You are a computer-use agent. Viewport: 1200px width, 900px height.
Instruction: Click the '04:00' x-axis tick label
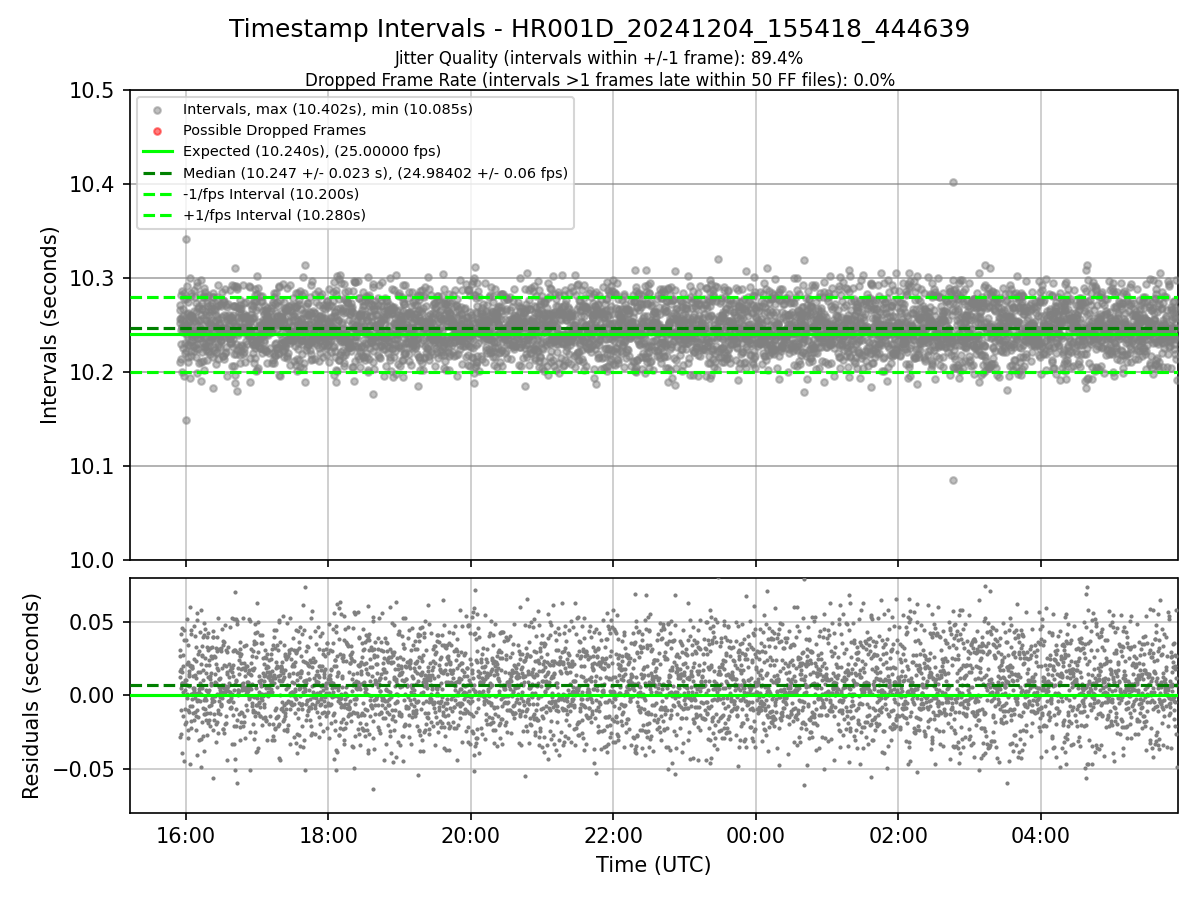tap(1041, 836)
